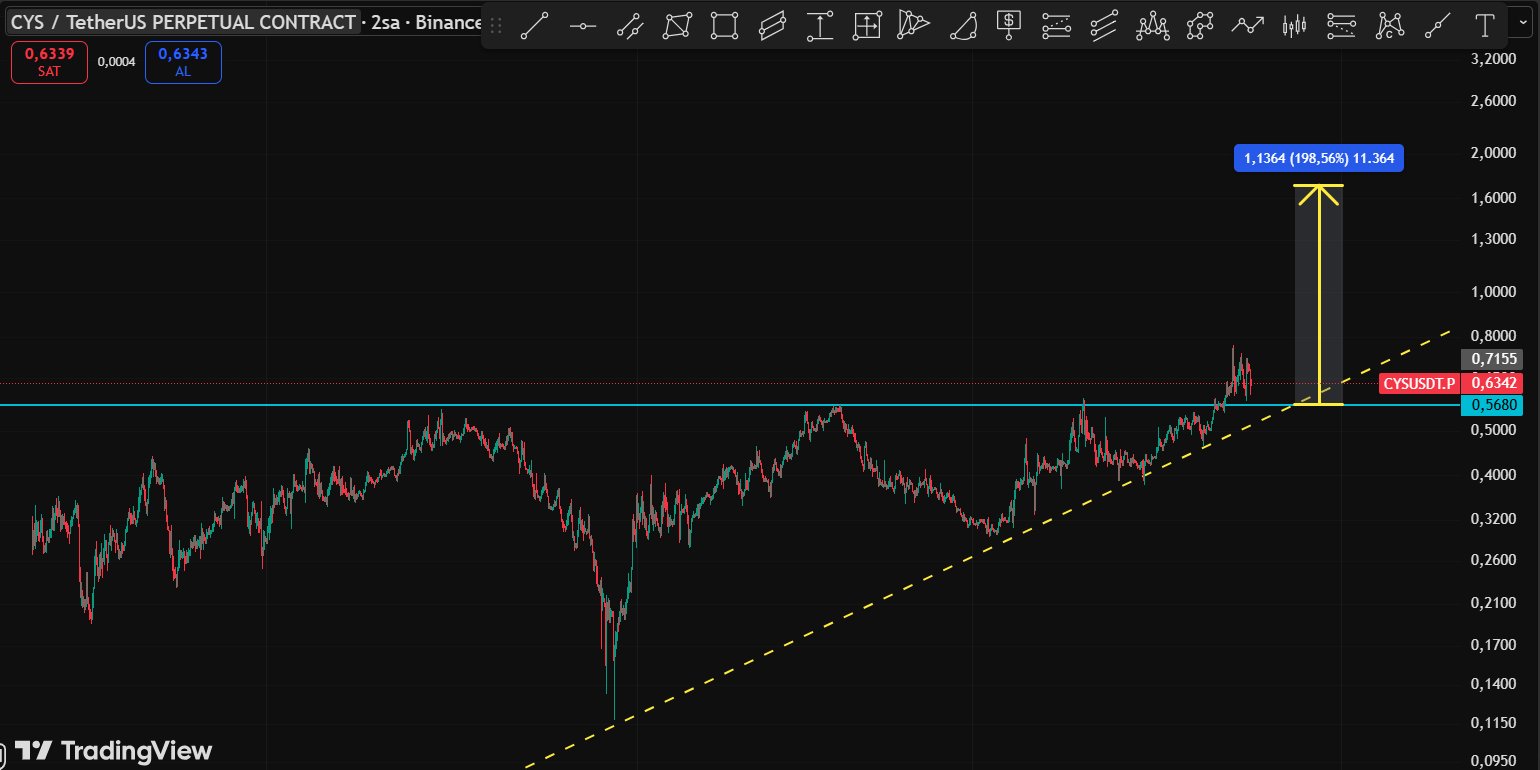Click the 0,0004 spread value
Screen dimensions: 1540x770
click(x=116, y=62)
